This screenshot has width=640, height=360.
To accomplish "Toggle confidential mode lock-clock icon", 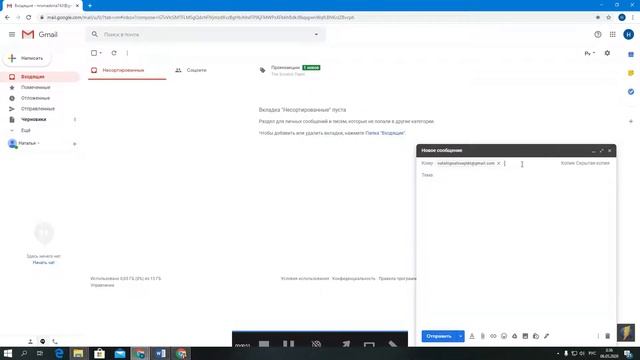I will click(536, 336).
